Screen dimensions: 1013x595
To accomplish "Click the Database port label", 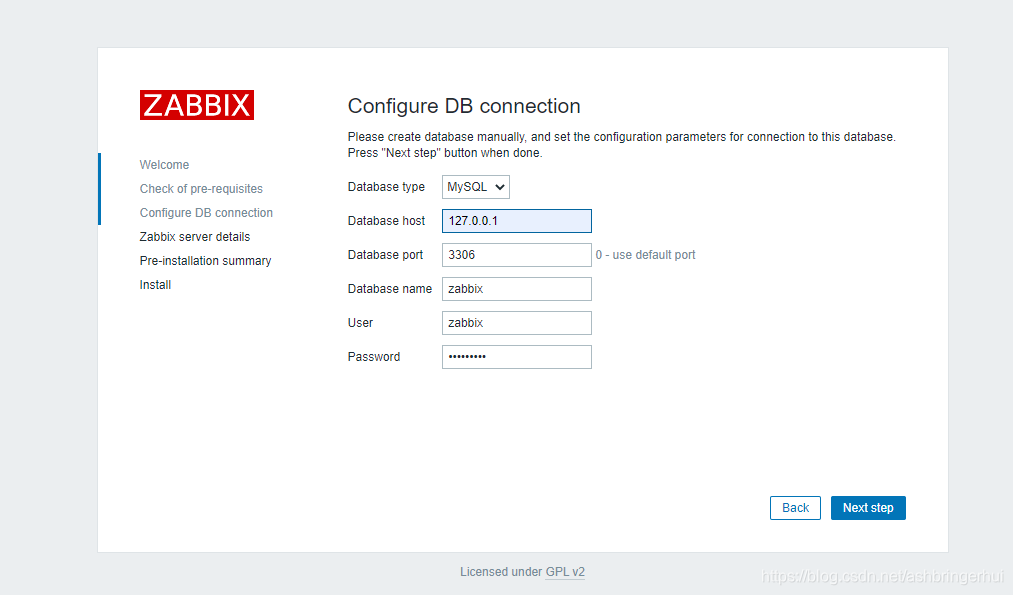I will click(385, 255).
